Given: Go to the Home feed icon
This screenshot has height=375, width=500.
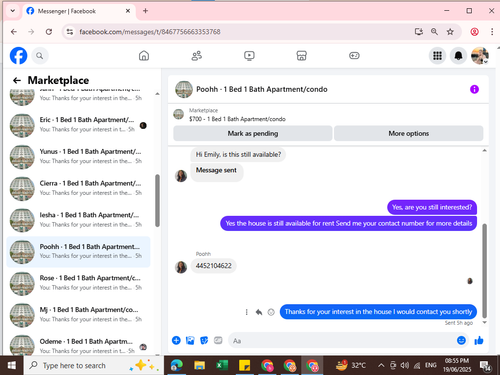Looking at the screenshot, I should 144,56.
